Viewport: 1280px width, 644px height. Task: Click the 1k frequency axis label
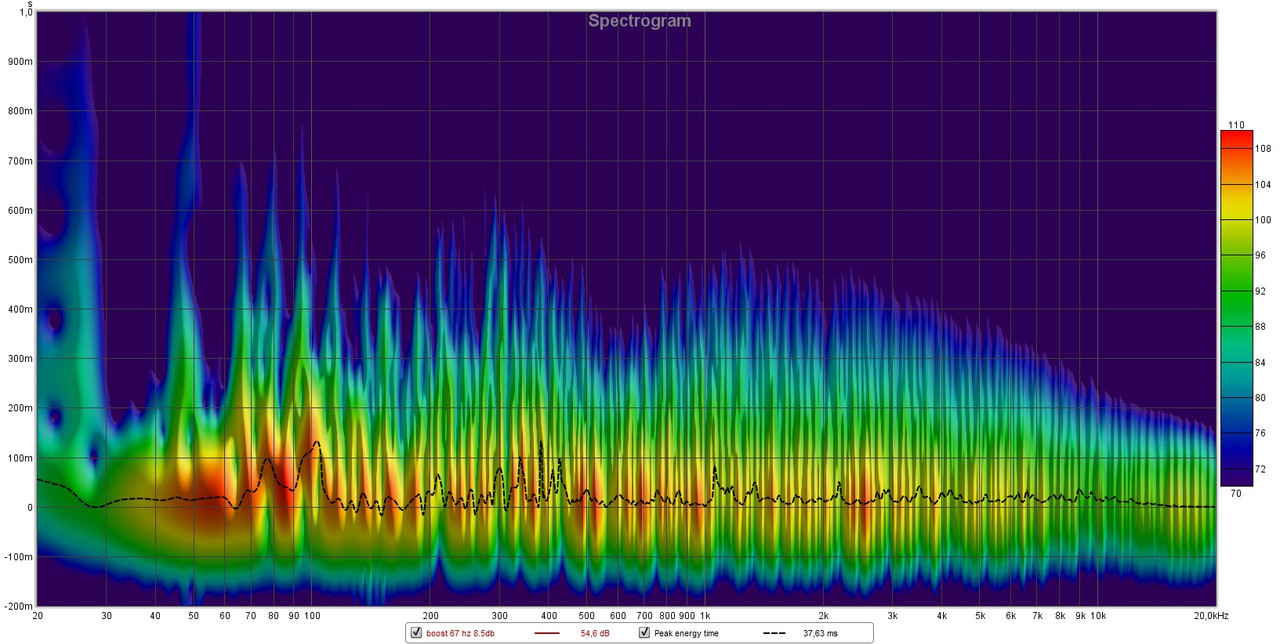(x=705, y=615)
